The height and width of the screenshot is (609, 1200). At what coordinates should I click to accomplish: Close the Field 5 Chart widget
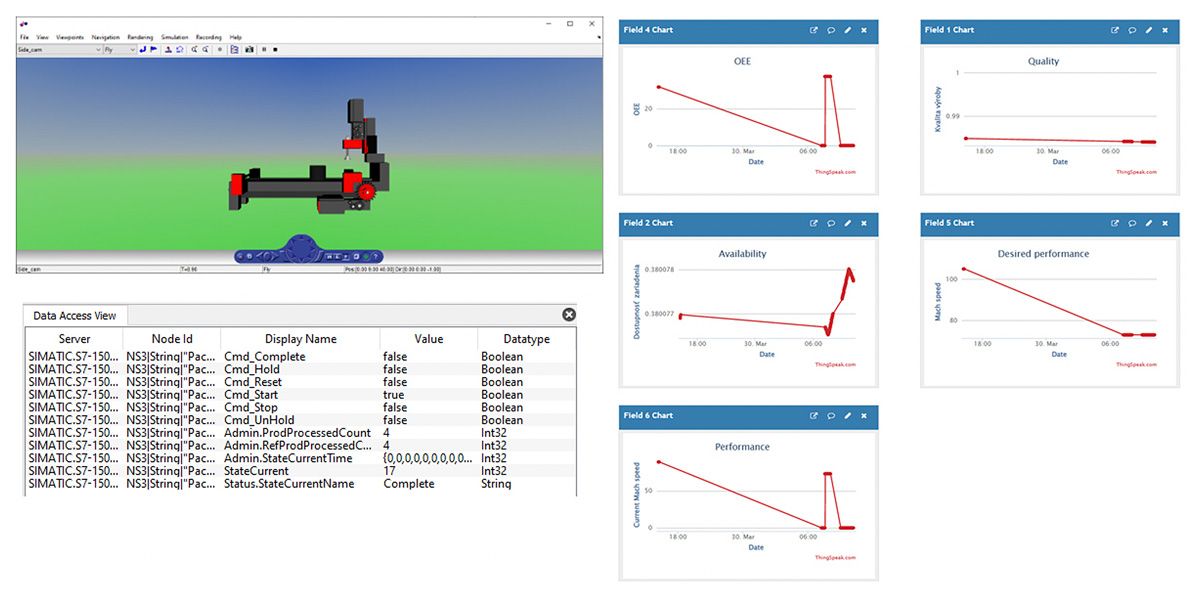pyautogui.click(x=1165, y=223)
